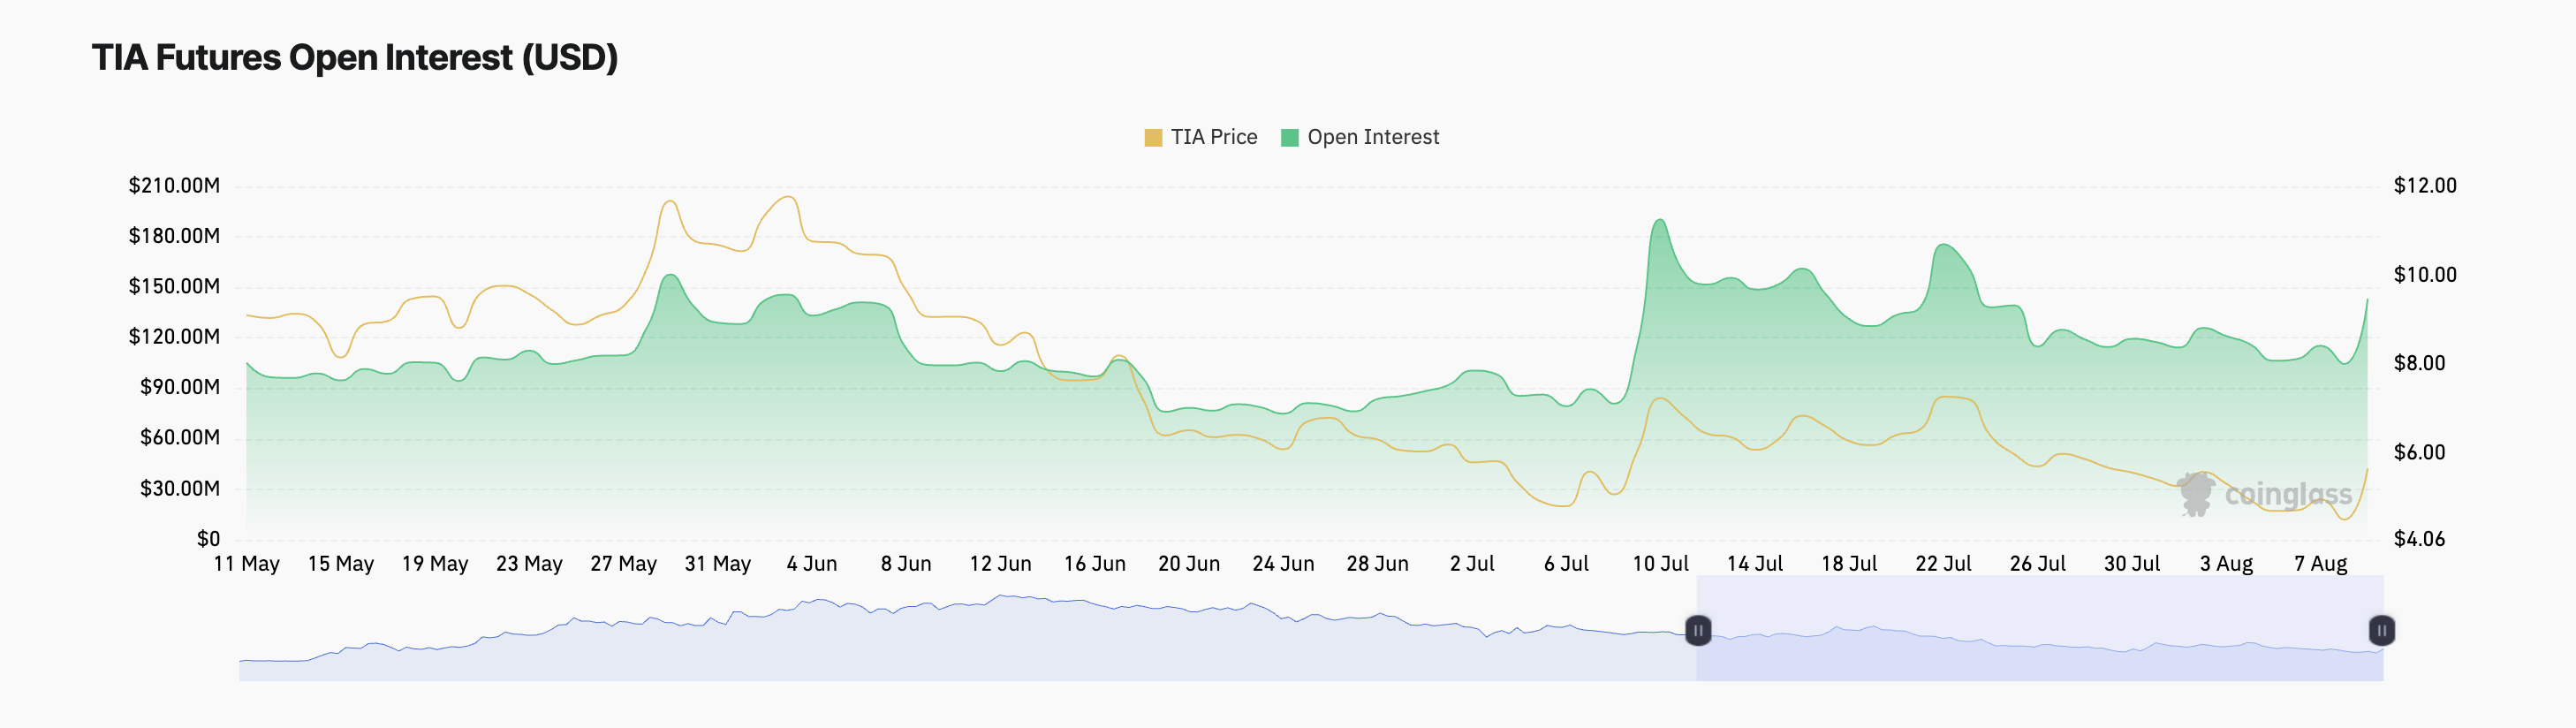Click the green Open Interest legend swatch
Screen dimensions: 2576x728
tap(1289, 138)
